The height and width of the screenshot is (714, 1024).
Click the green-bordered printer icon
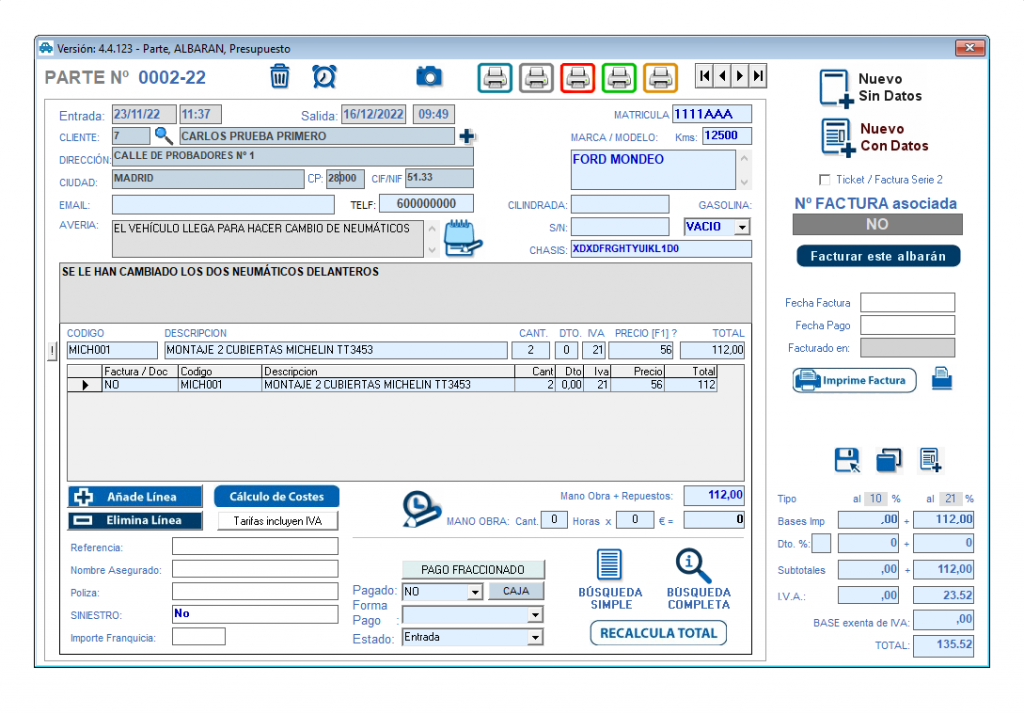tap(619, 77)
